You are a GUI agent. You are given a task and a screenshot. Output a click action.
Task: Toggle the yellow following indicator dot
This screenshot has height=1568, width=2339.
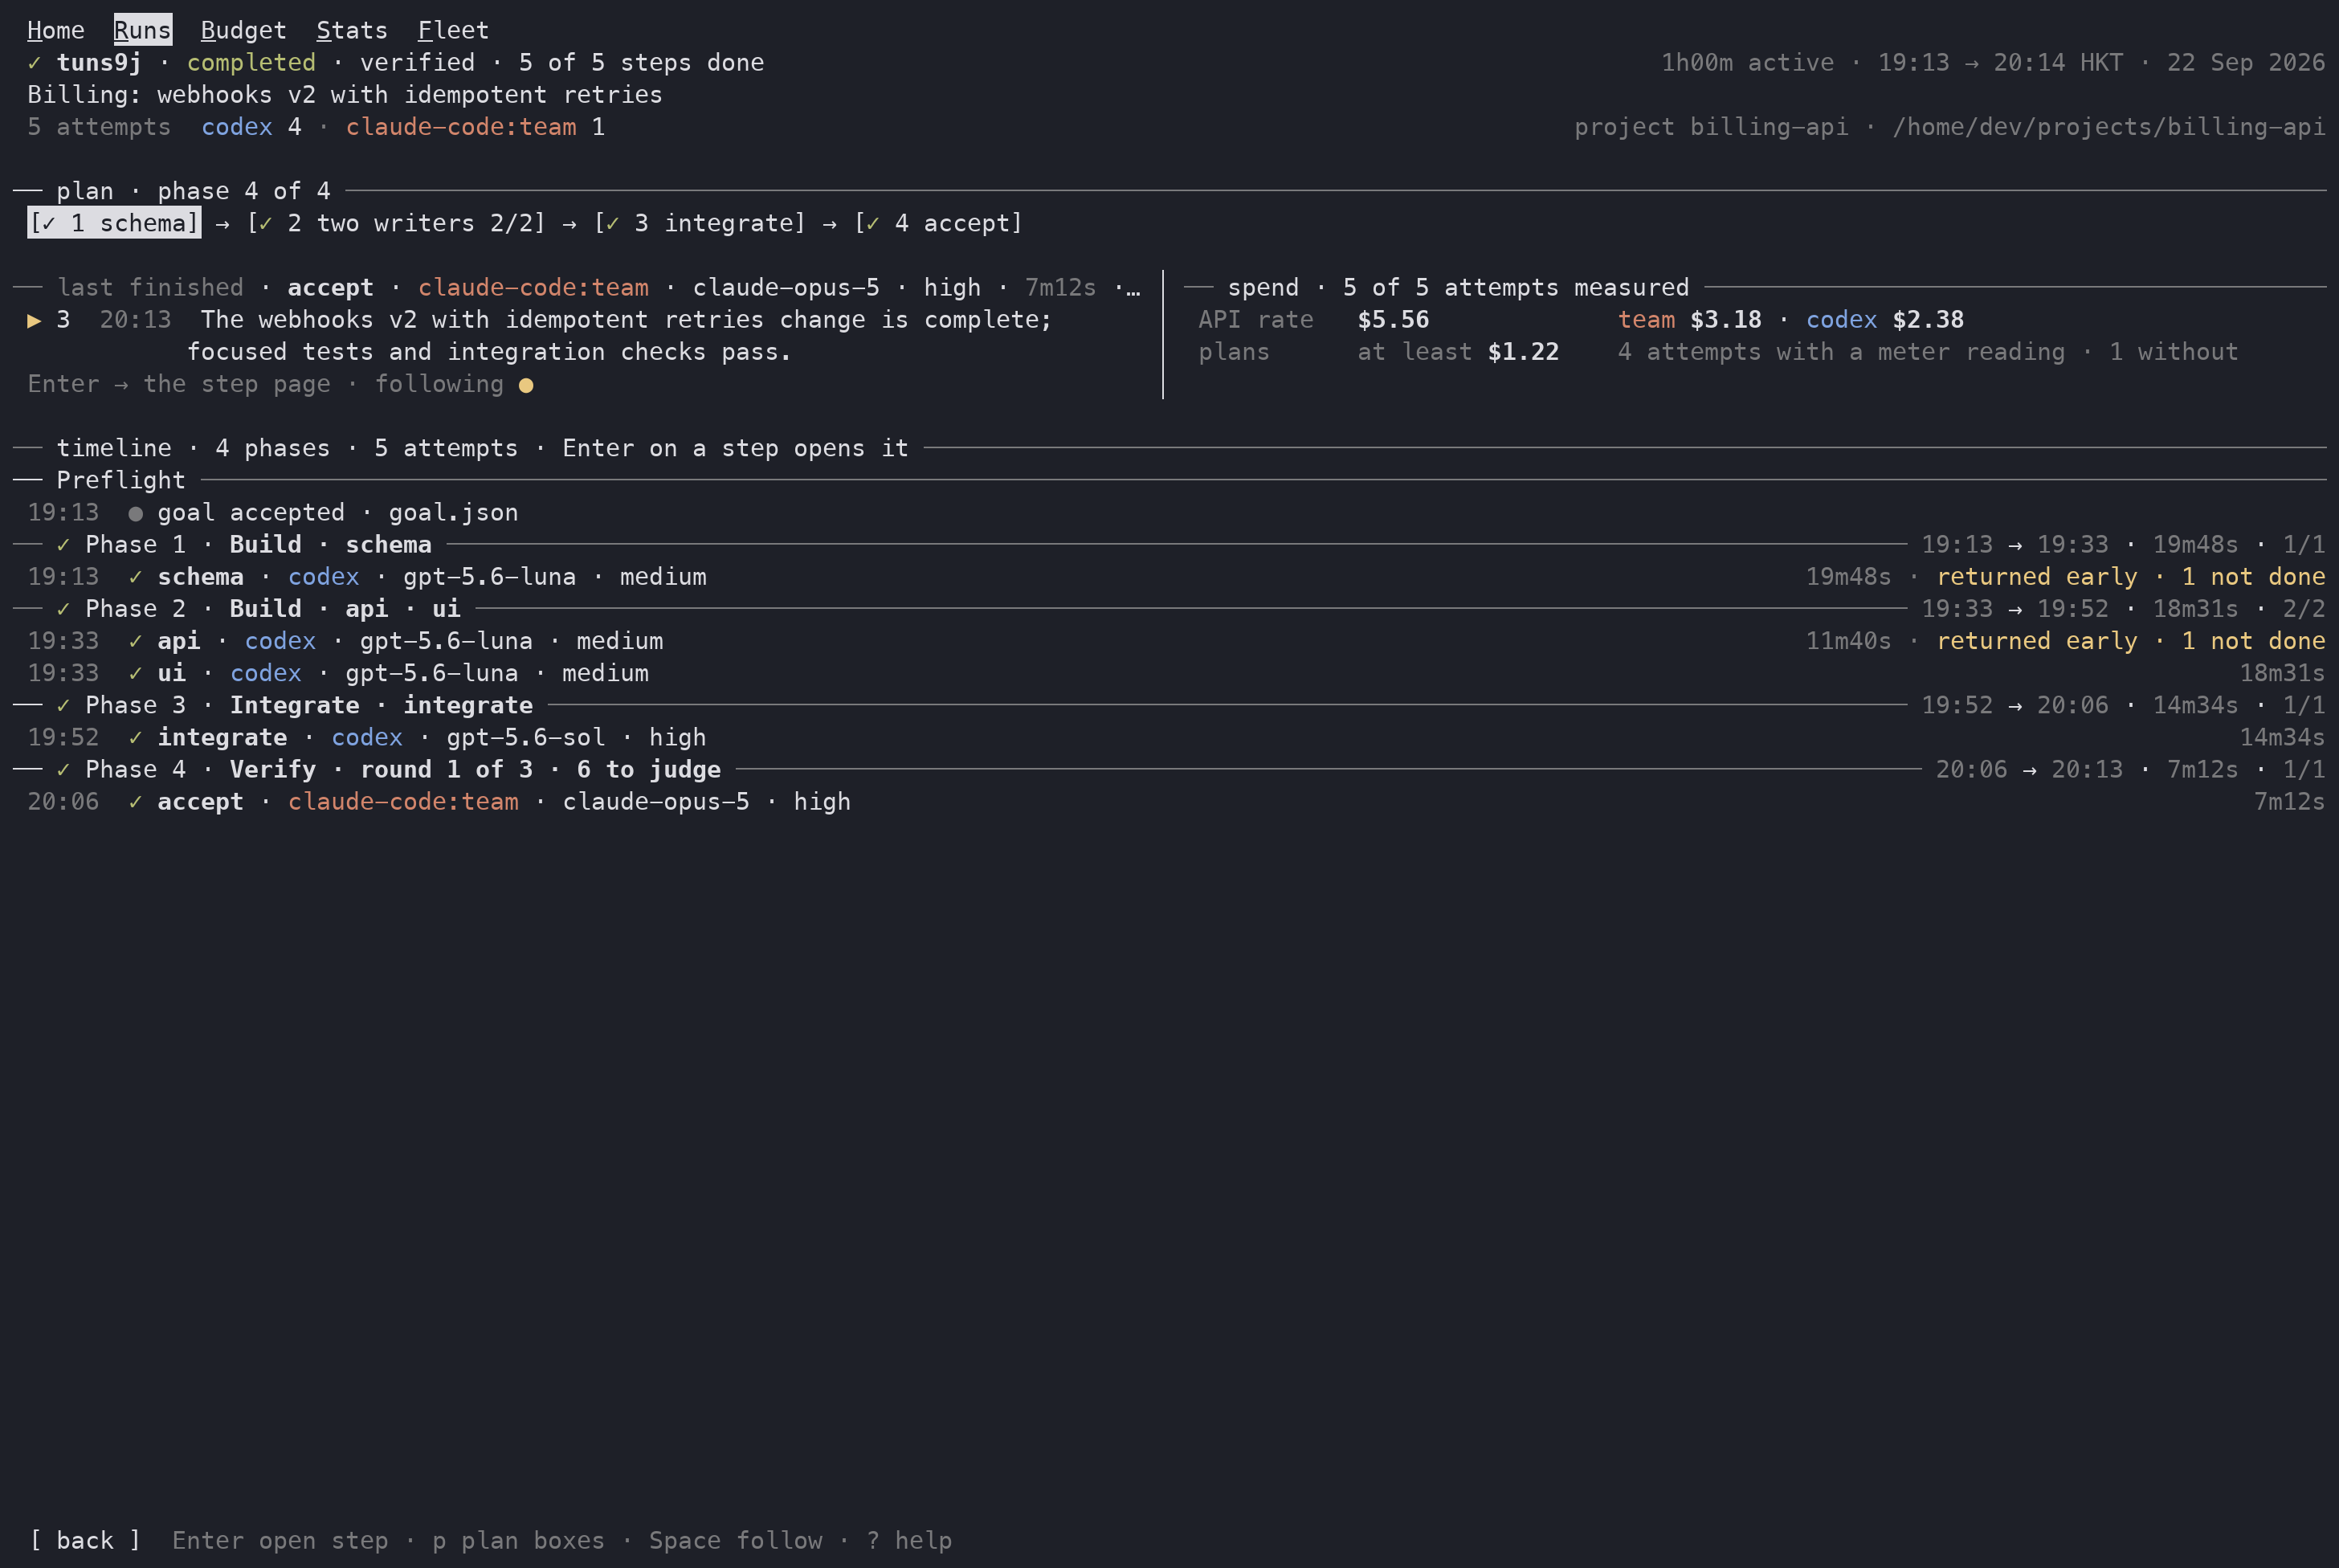point(526,385)
